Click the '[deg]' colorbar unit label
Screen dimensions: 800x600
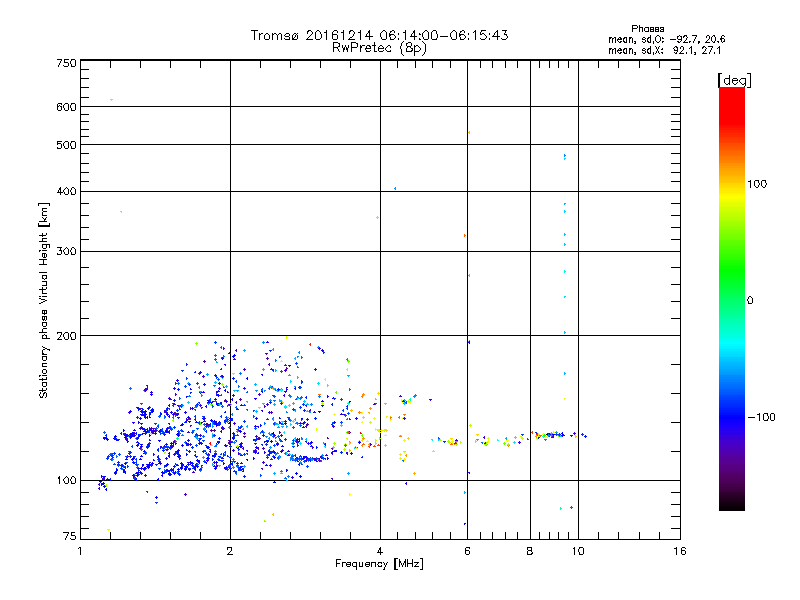click(x=734, y=81)
